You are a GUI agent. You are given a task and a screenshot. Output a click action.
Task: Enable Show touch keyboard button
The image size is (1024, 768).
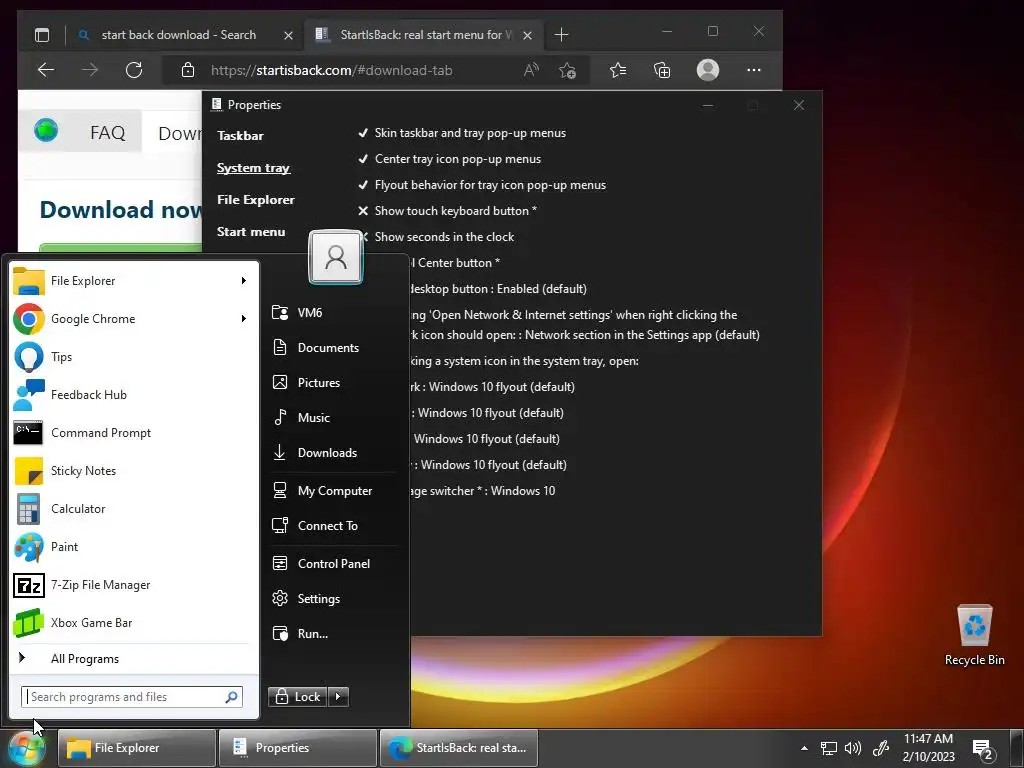point(447,211)
